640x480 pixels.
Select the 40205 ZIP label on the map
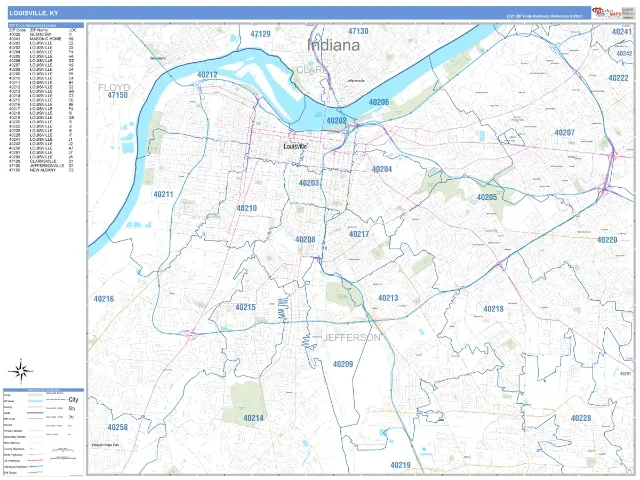[487, 197]
